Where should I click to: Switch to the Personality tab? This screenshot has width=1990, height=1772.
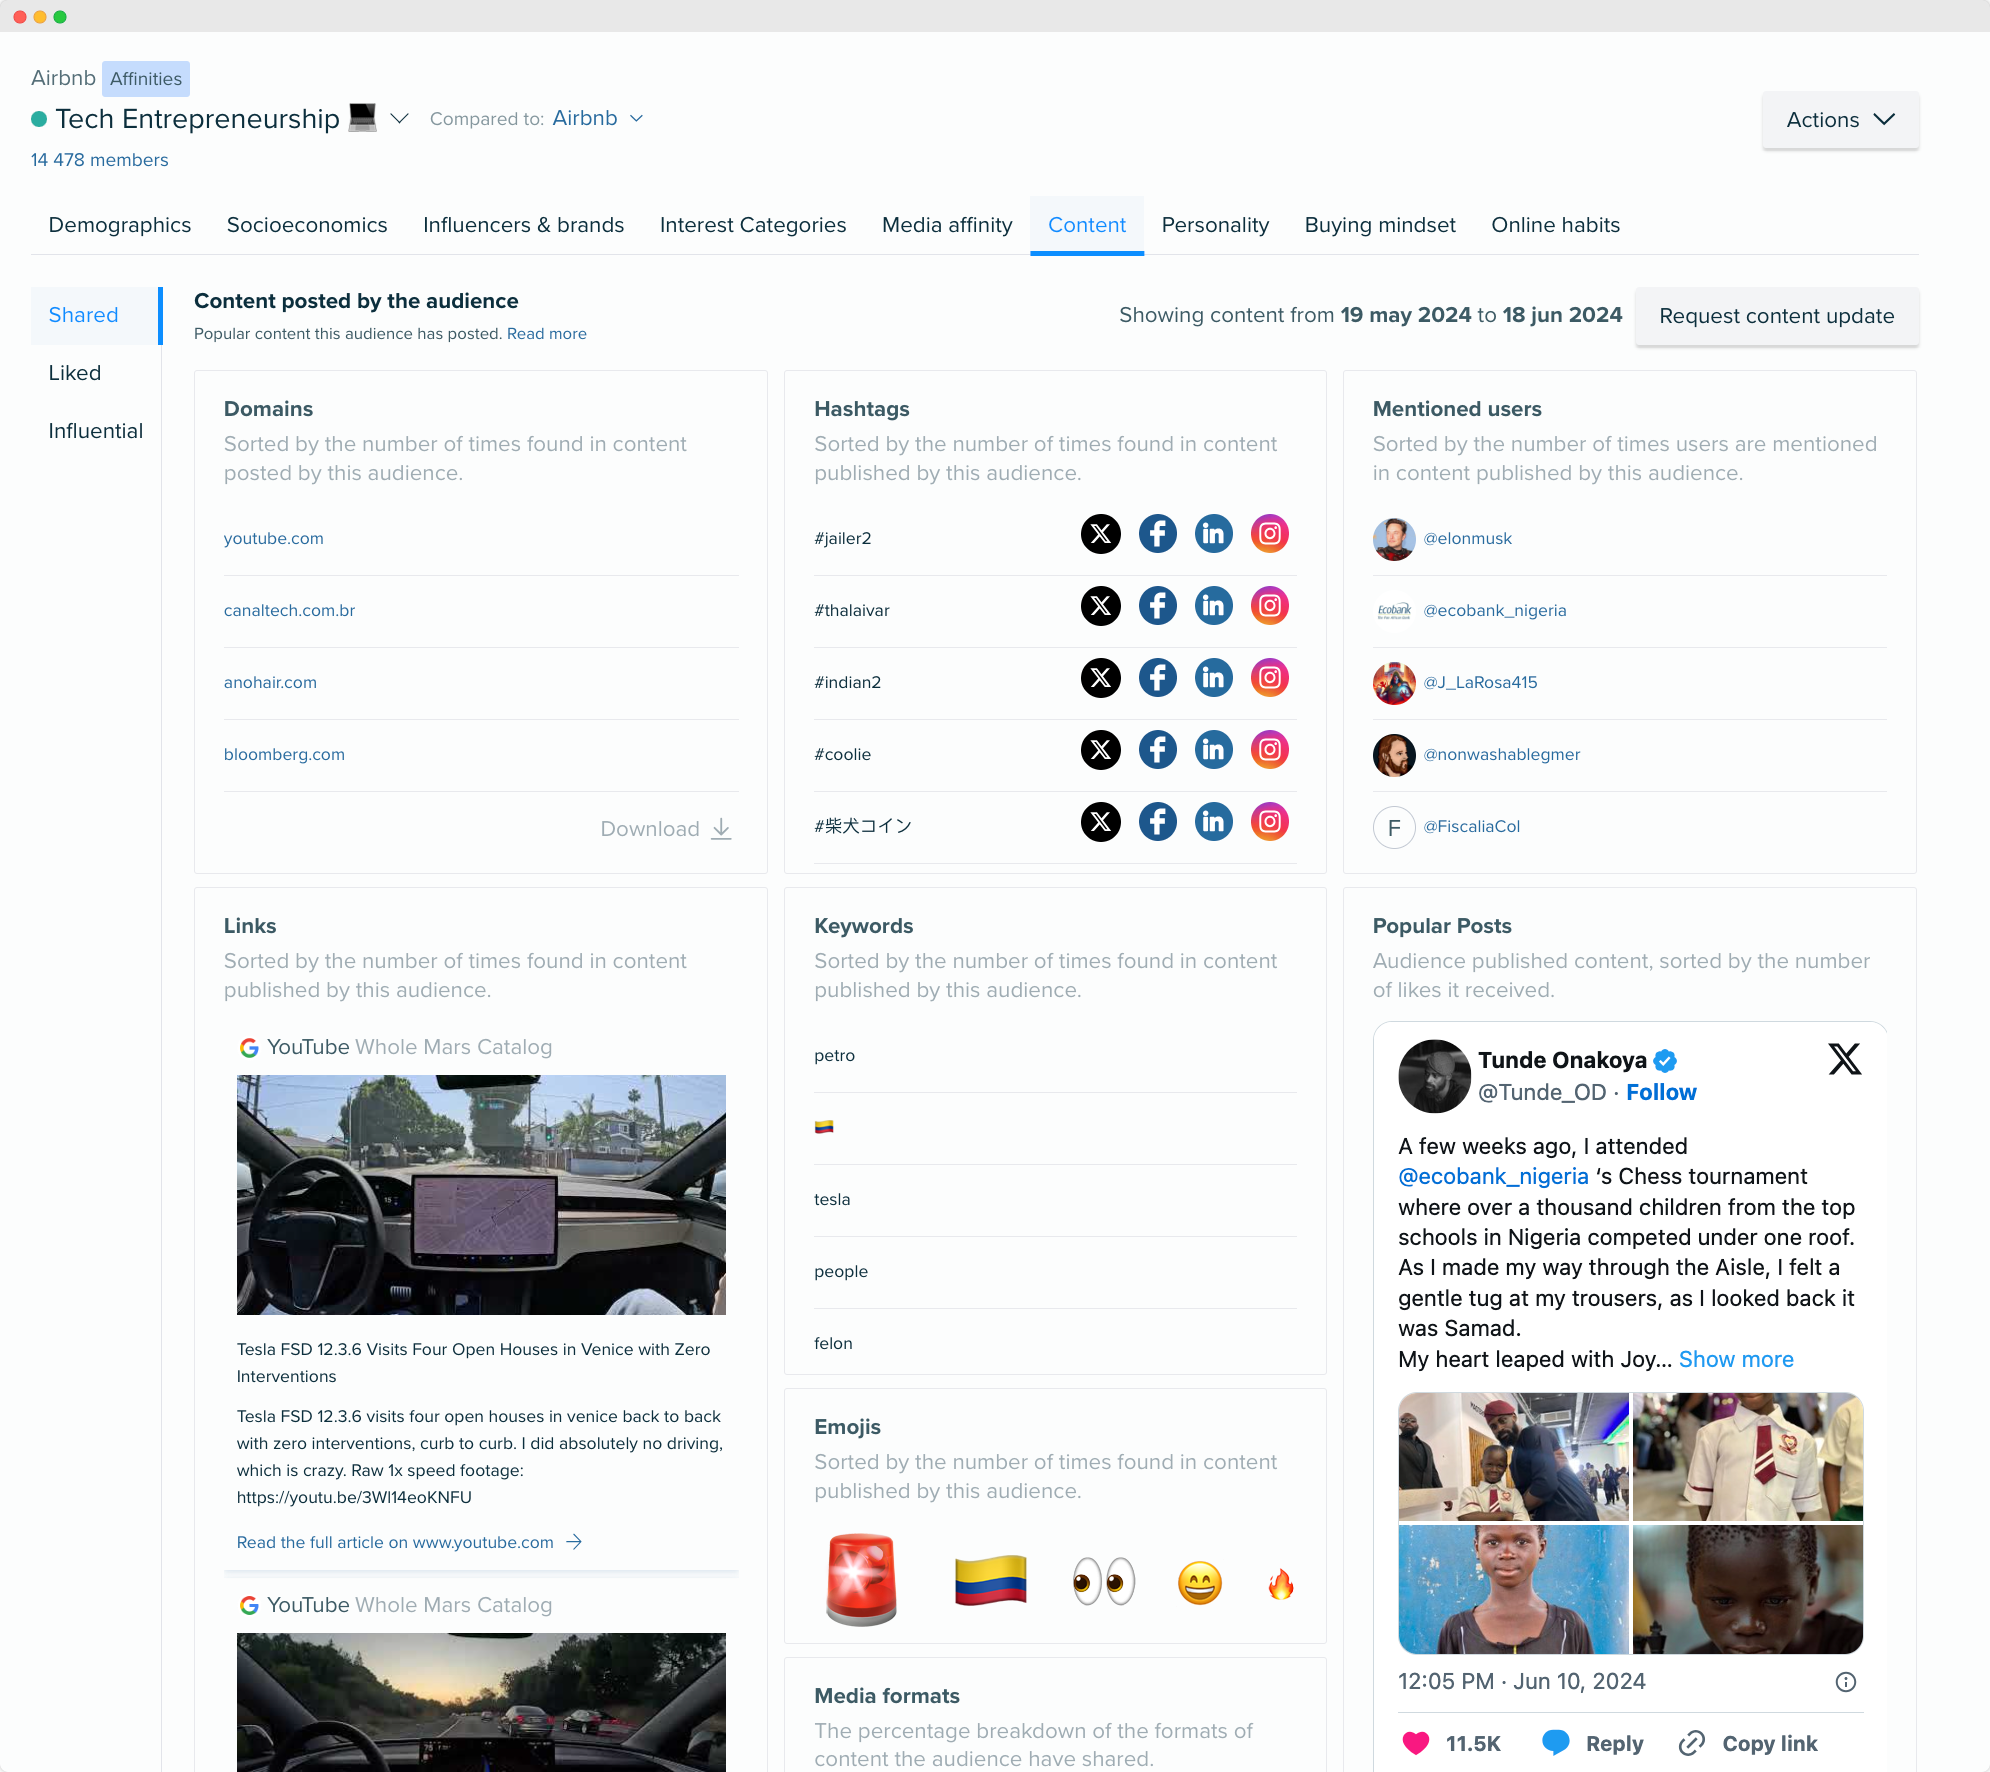pos(1214,224)
